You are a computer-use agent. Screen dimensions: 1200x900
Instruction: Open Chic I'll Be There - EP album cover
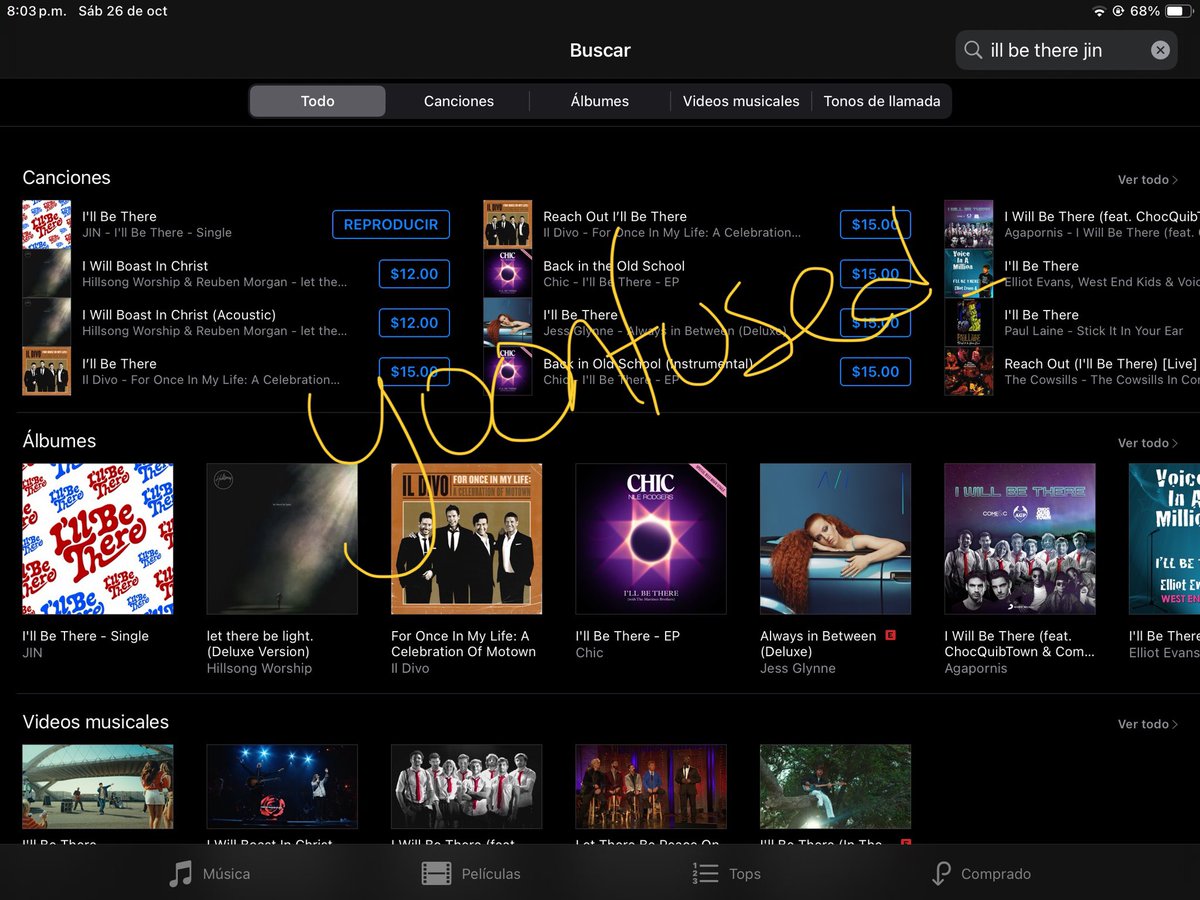[651, 538]
